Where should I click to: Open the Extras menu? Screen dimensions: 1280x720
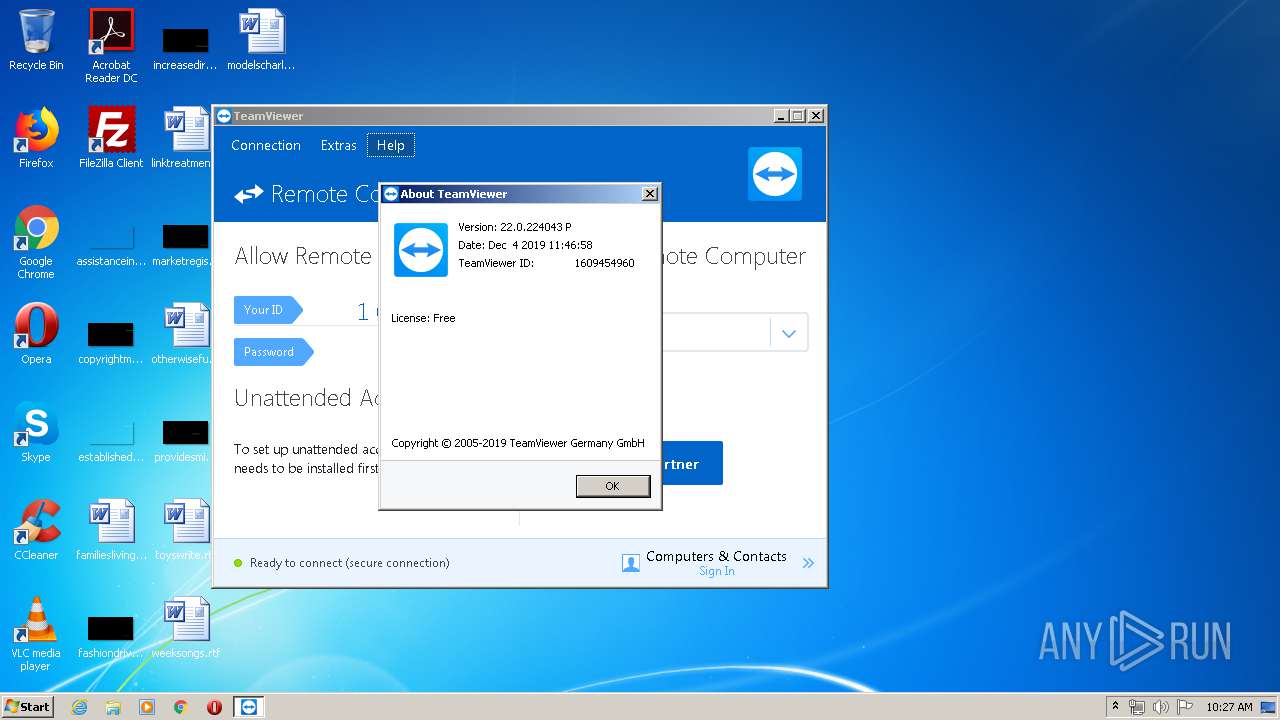(338, 145)
